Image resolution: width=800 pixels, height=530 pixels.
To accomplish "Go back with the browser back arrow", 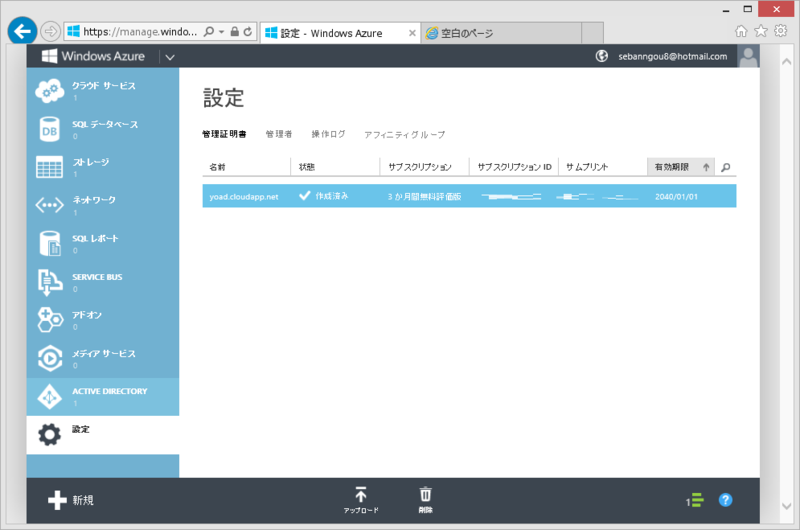I will point(22,32).
